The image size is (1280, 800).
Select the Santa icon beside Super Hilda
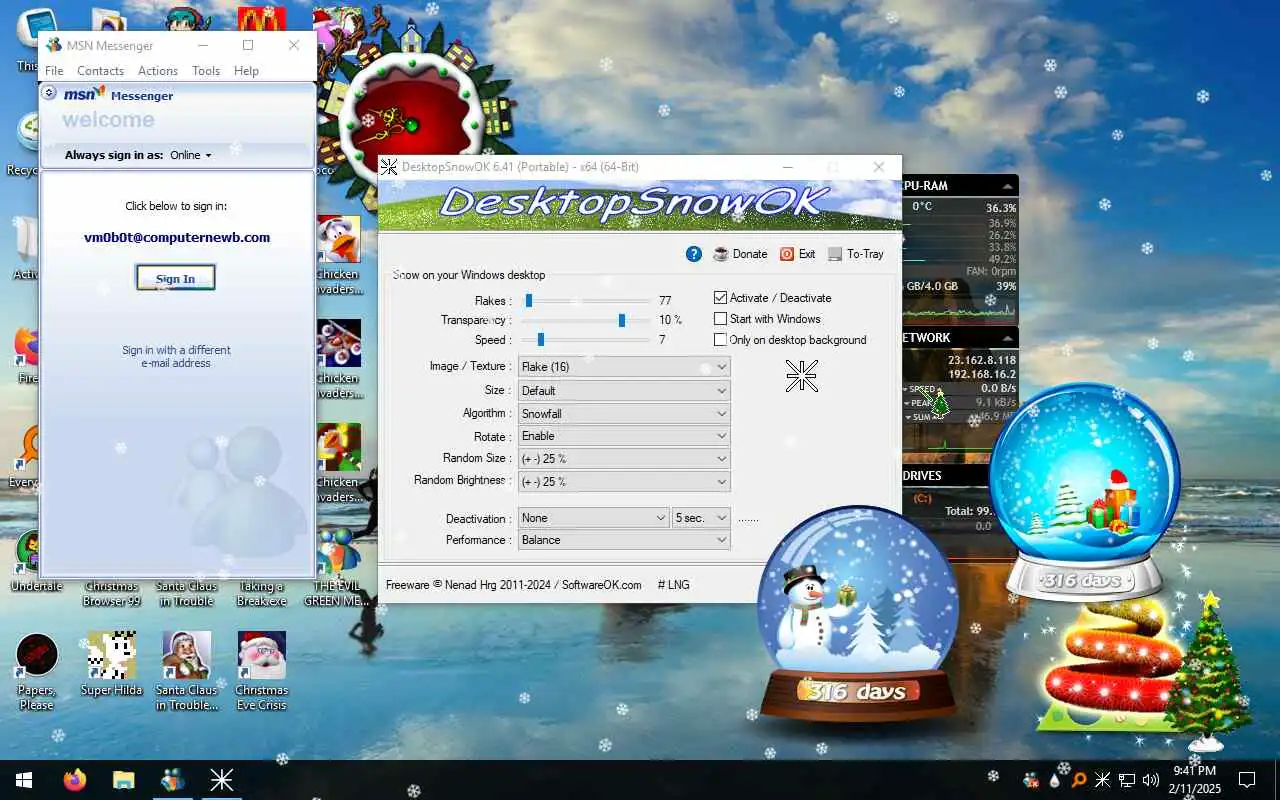point(187,672)
